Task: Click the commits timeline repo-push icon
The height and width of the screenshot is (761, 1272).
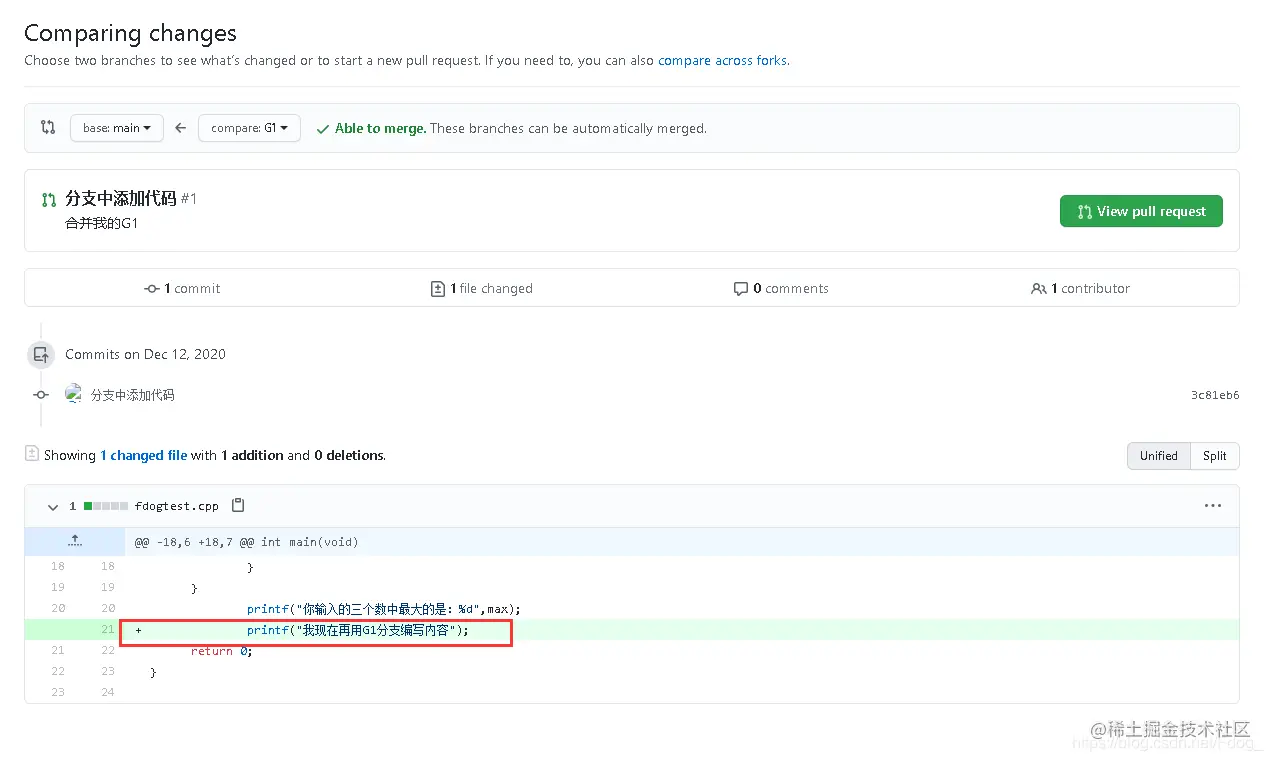Action: click(x=41, y=354)
